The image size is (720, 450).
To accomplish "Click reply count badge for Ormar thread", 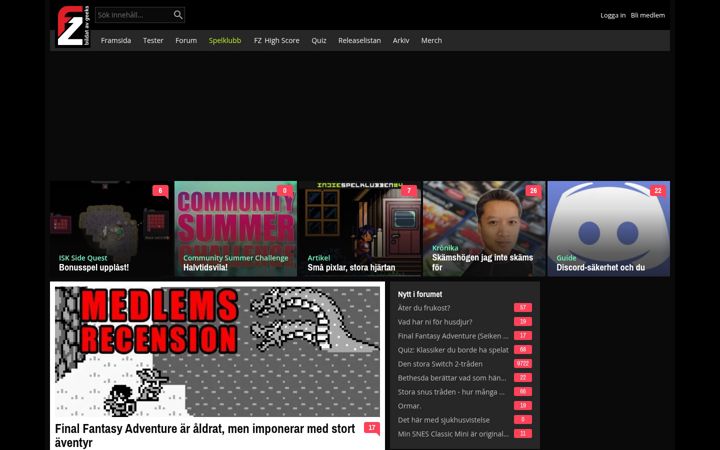I will coord(523,406).
